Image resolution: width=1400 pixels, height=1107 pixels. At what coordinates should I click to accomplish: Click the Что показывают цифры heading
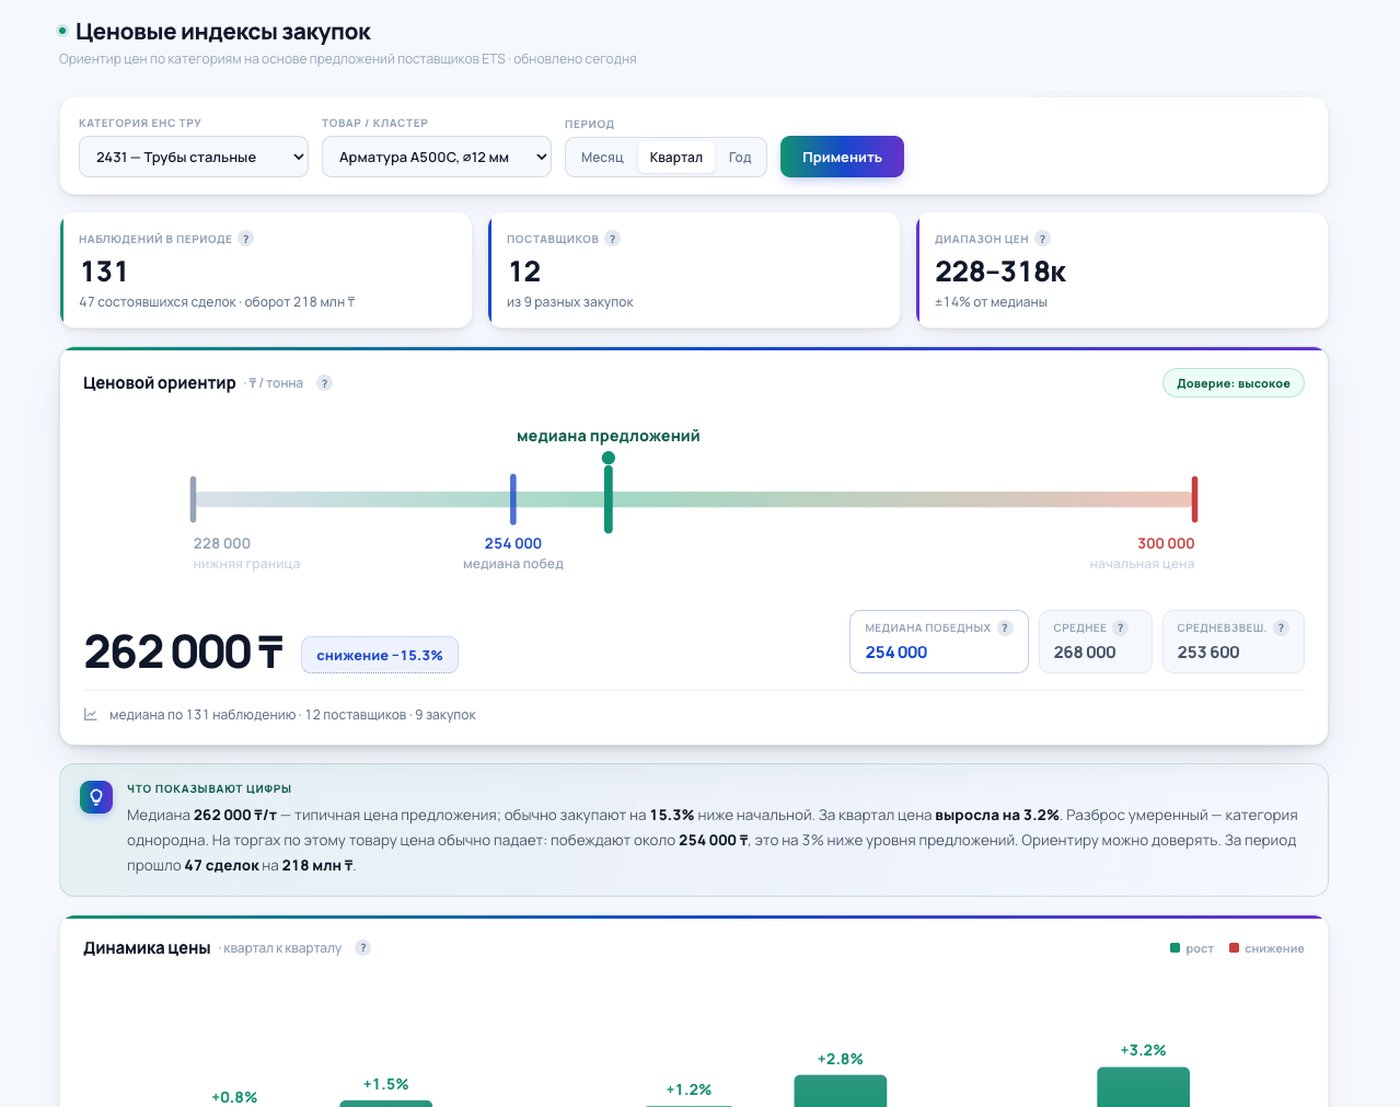[209, 789]
